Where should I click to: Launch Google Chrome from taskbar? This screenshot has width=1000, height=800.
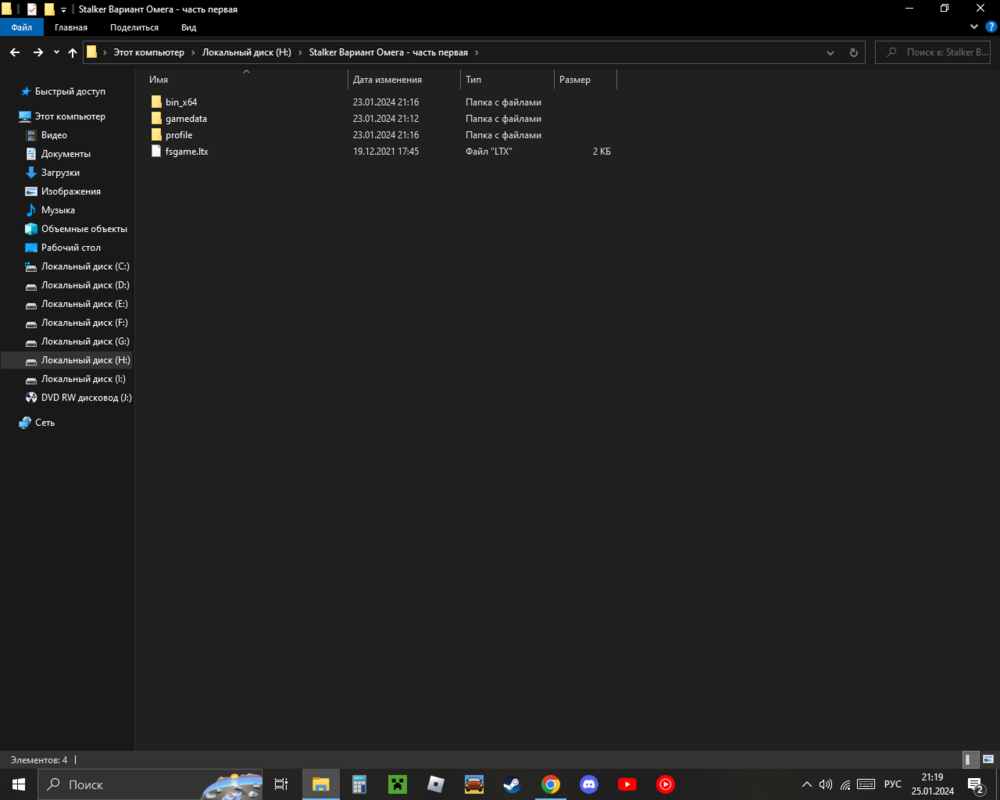550,784
